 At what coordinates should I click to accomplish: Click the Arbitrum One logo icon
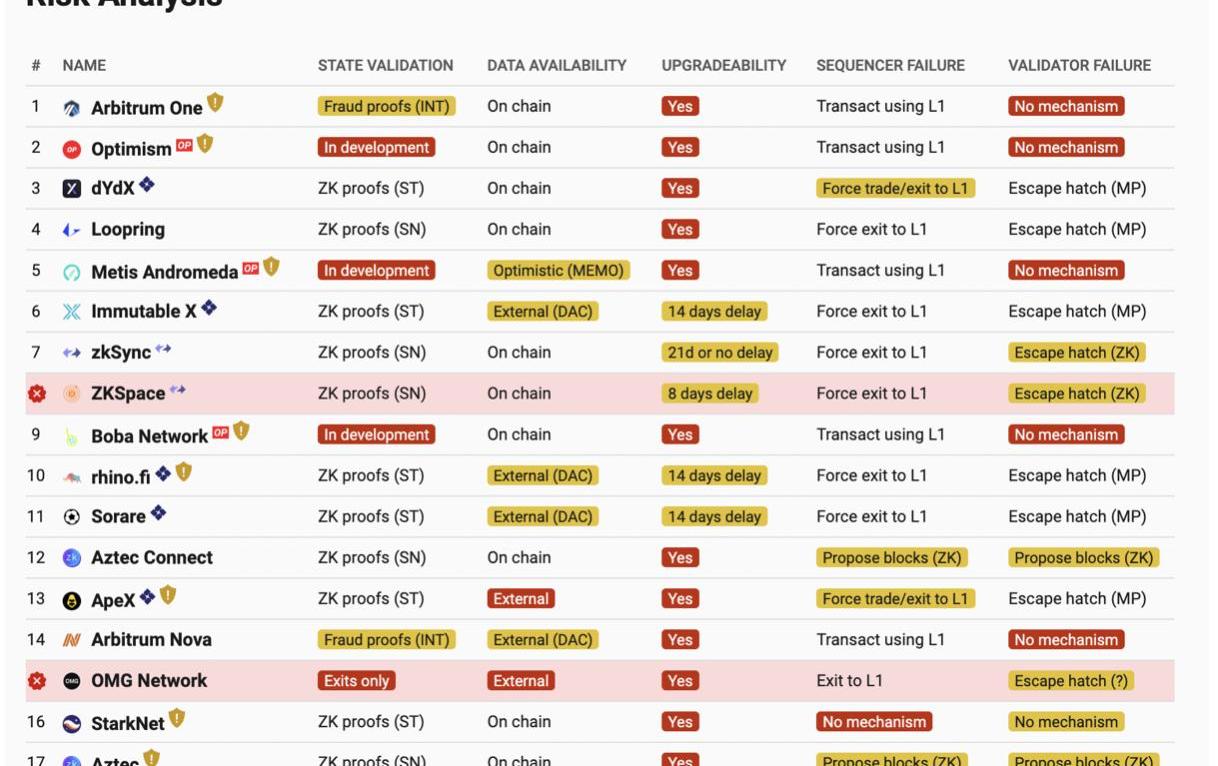tap(71, 108)
